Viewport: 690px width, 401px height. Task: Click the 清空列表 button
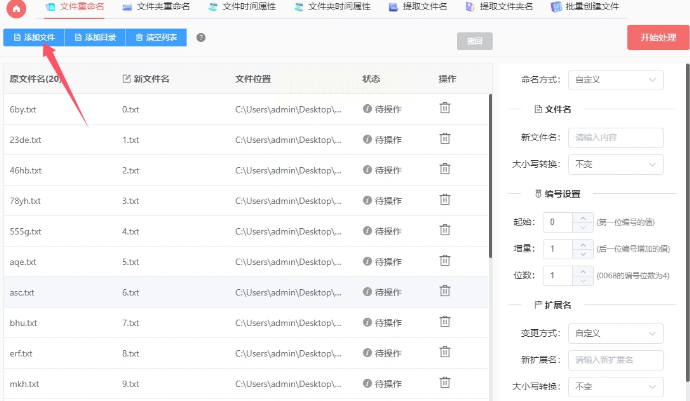[x=156, y=37]
